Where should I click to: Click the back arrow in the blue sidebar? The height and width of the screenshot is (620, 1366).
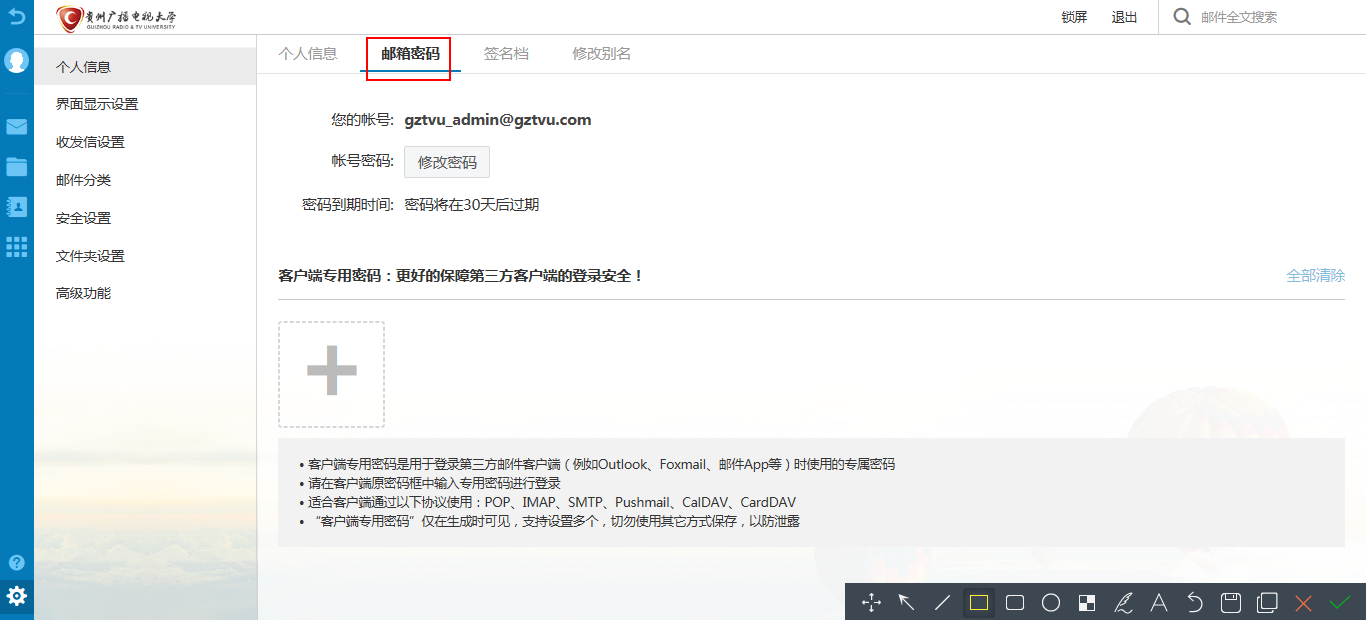(16, 16)
